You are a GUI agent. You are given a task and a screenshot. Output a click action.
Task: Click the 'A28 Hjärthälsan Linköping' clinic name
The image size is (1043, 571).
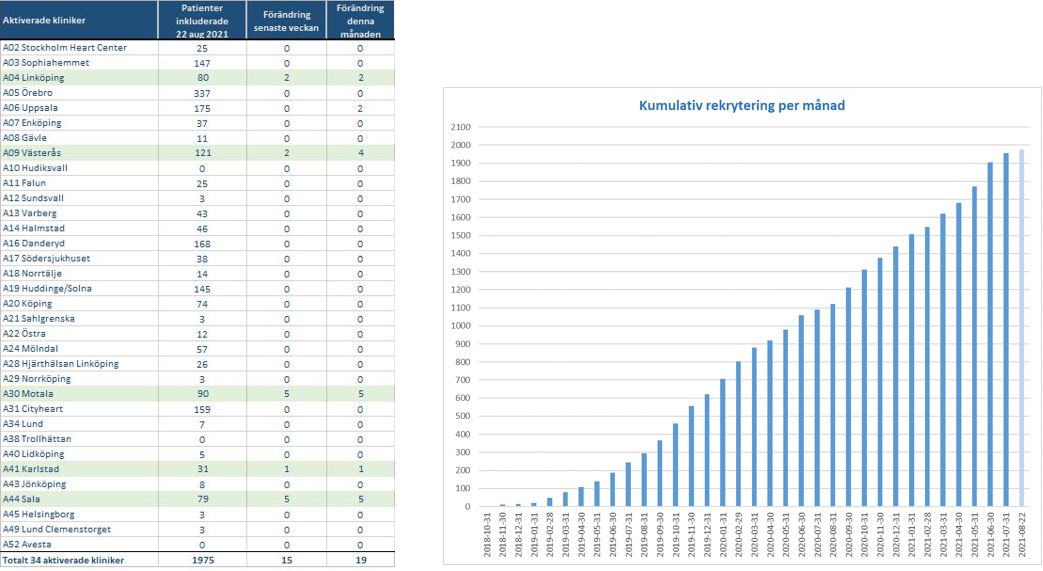61,364
